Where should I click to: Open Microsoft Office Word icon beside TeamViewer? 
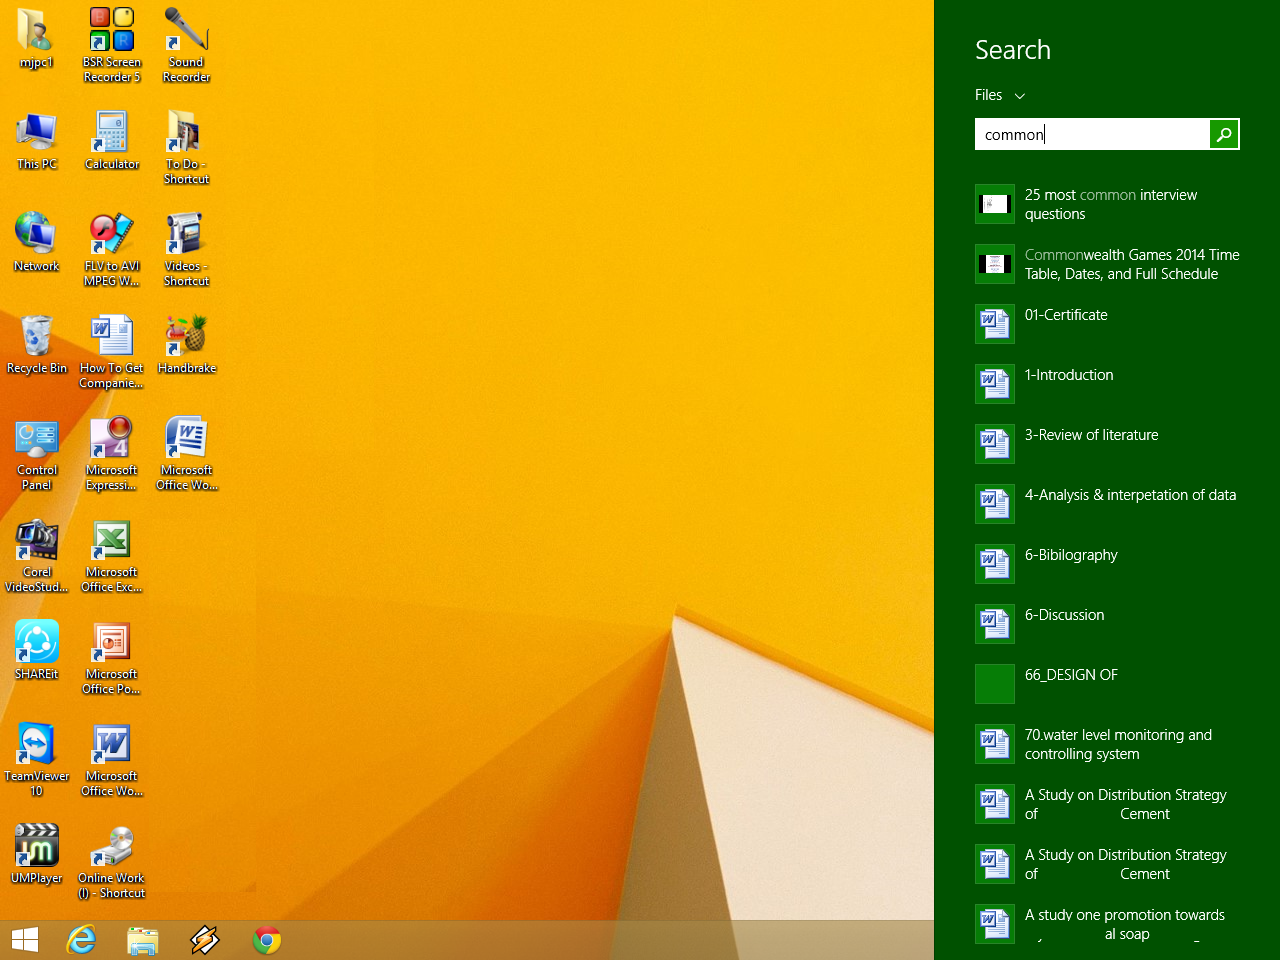[x=112, y=760]
